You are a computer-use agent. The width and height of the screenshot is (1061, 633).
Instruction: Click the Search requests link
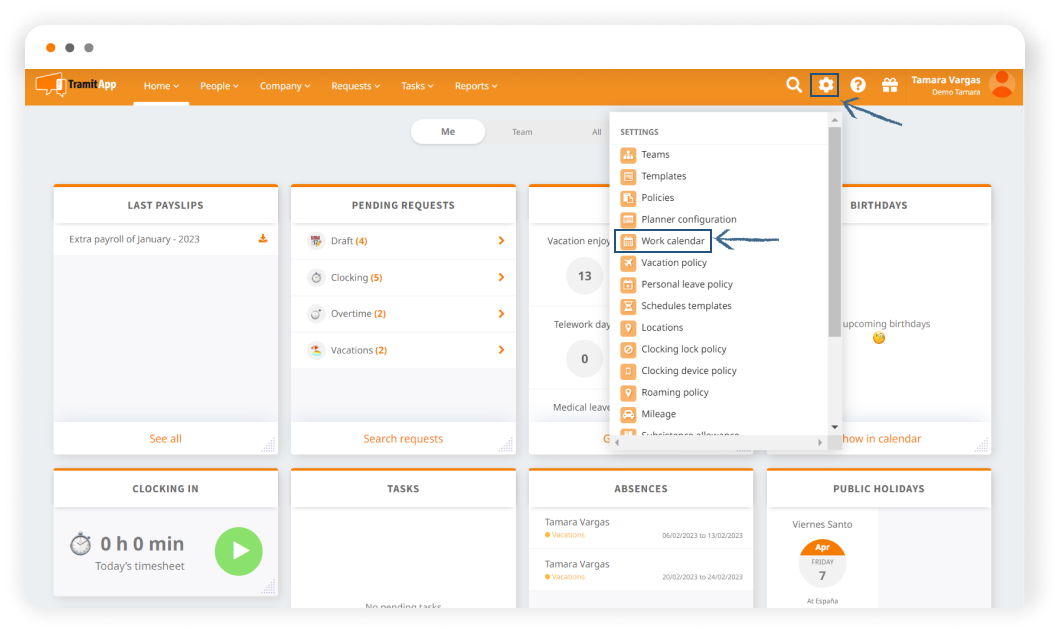point(403,439)
